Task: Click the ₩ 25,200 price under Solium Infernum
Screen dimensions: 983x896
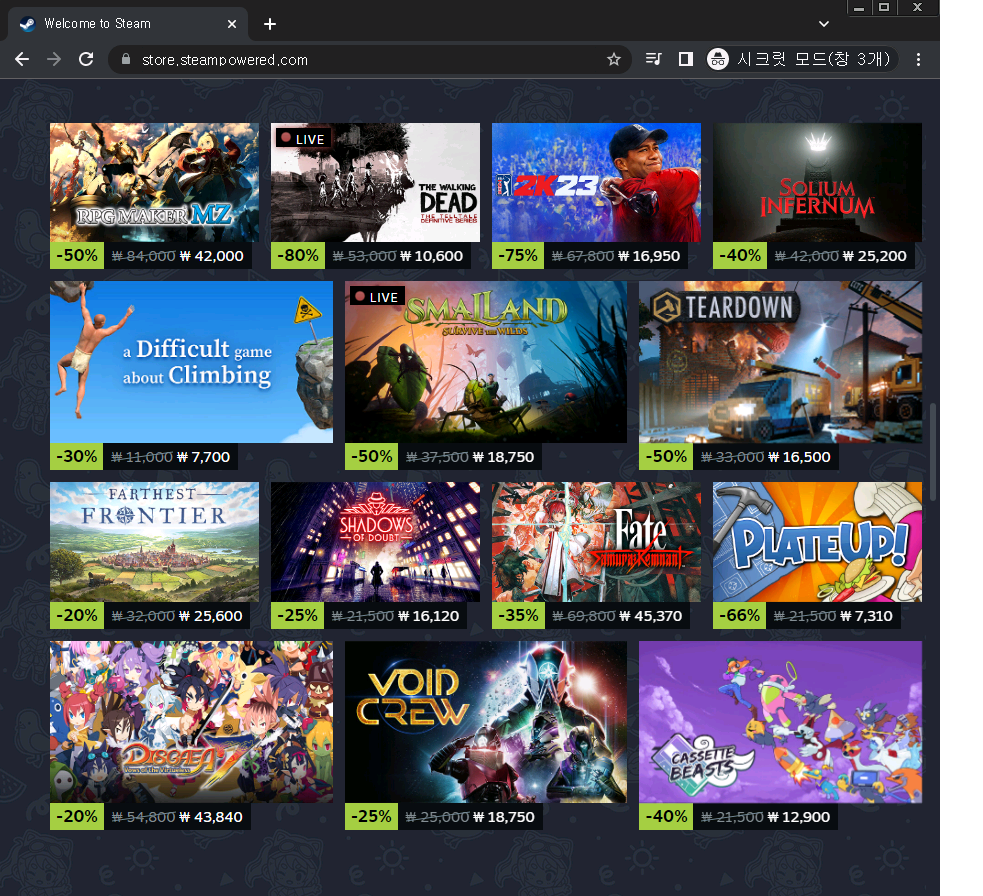Action: 875,256
